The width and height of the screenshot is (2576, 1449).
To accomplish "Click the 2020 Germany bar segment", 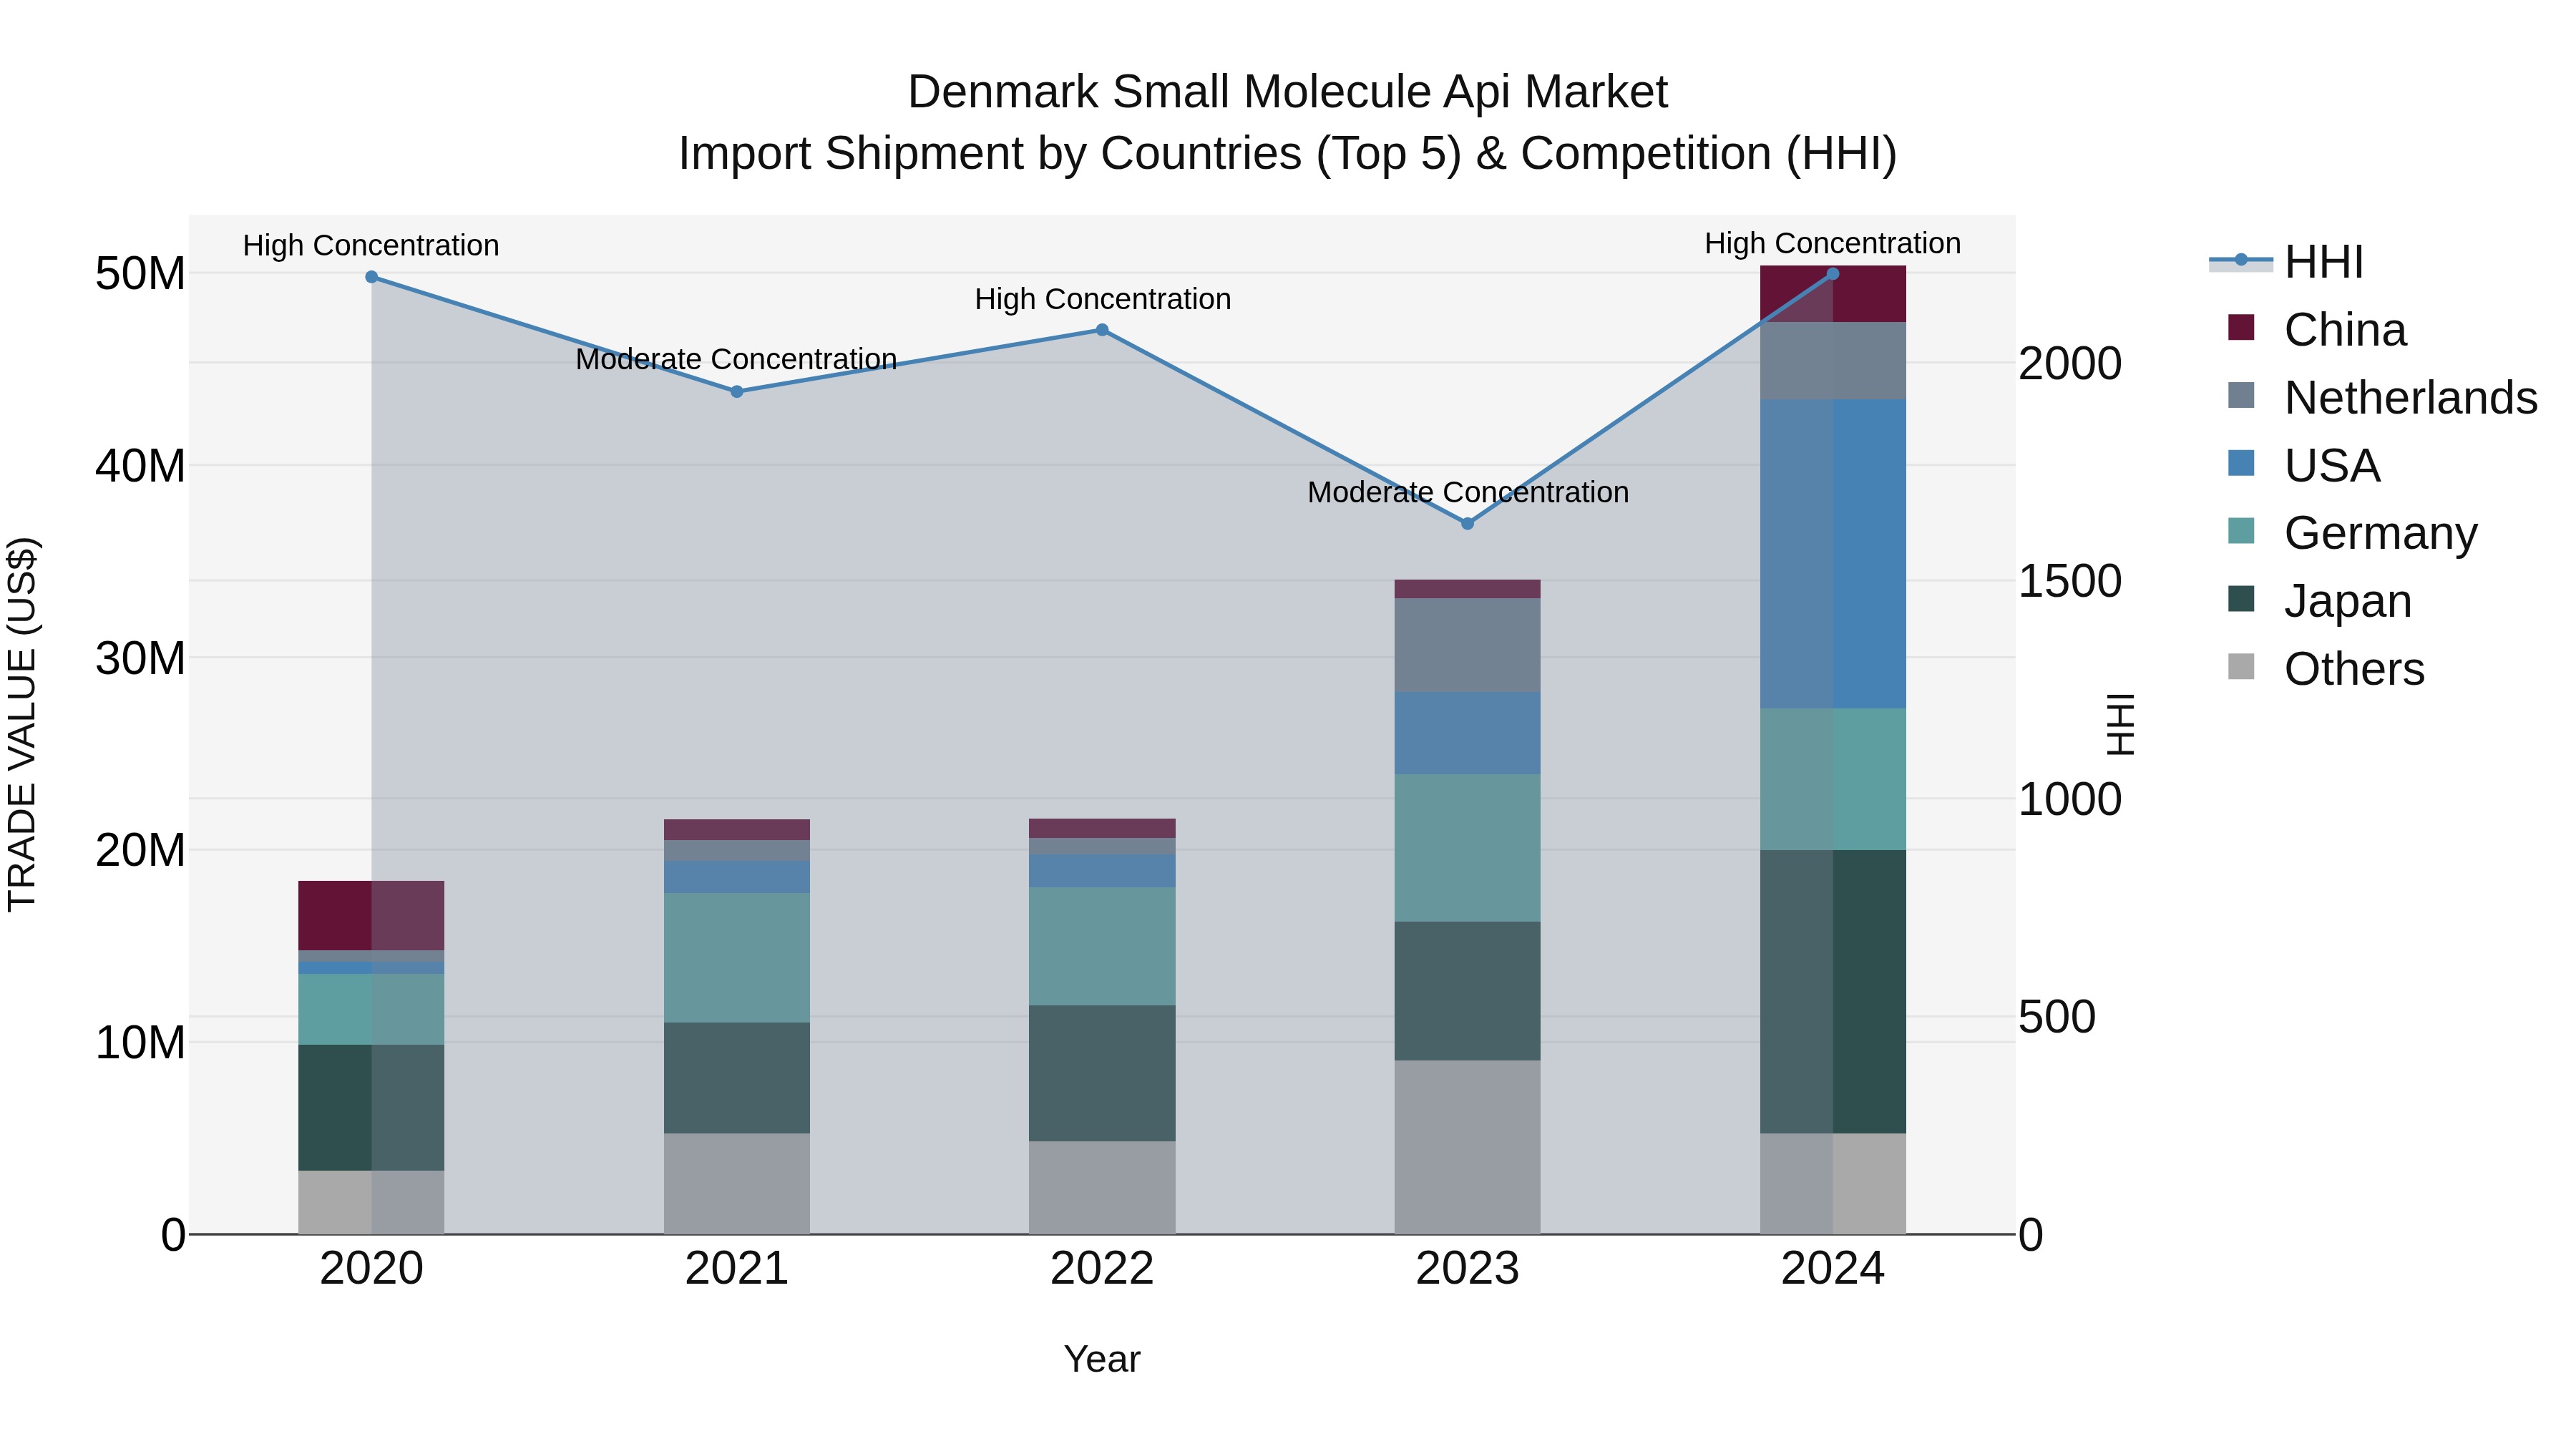I will [371, 1010].
